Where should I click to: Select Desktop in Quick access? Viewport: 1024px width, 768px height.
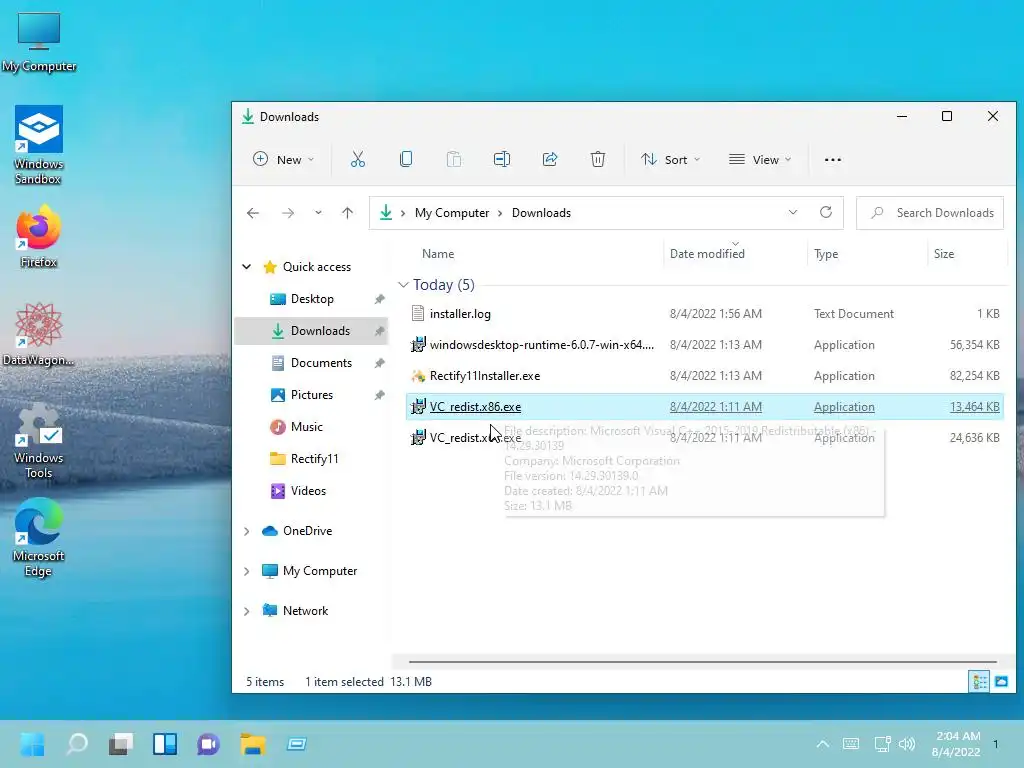312,298
